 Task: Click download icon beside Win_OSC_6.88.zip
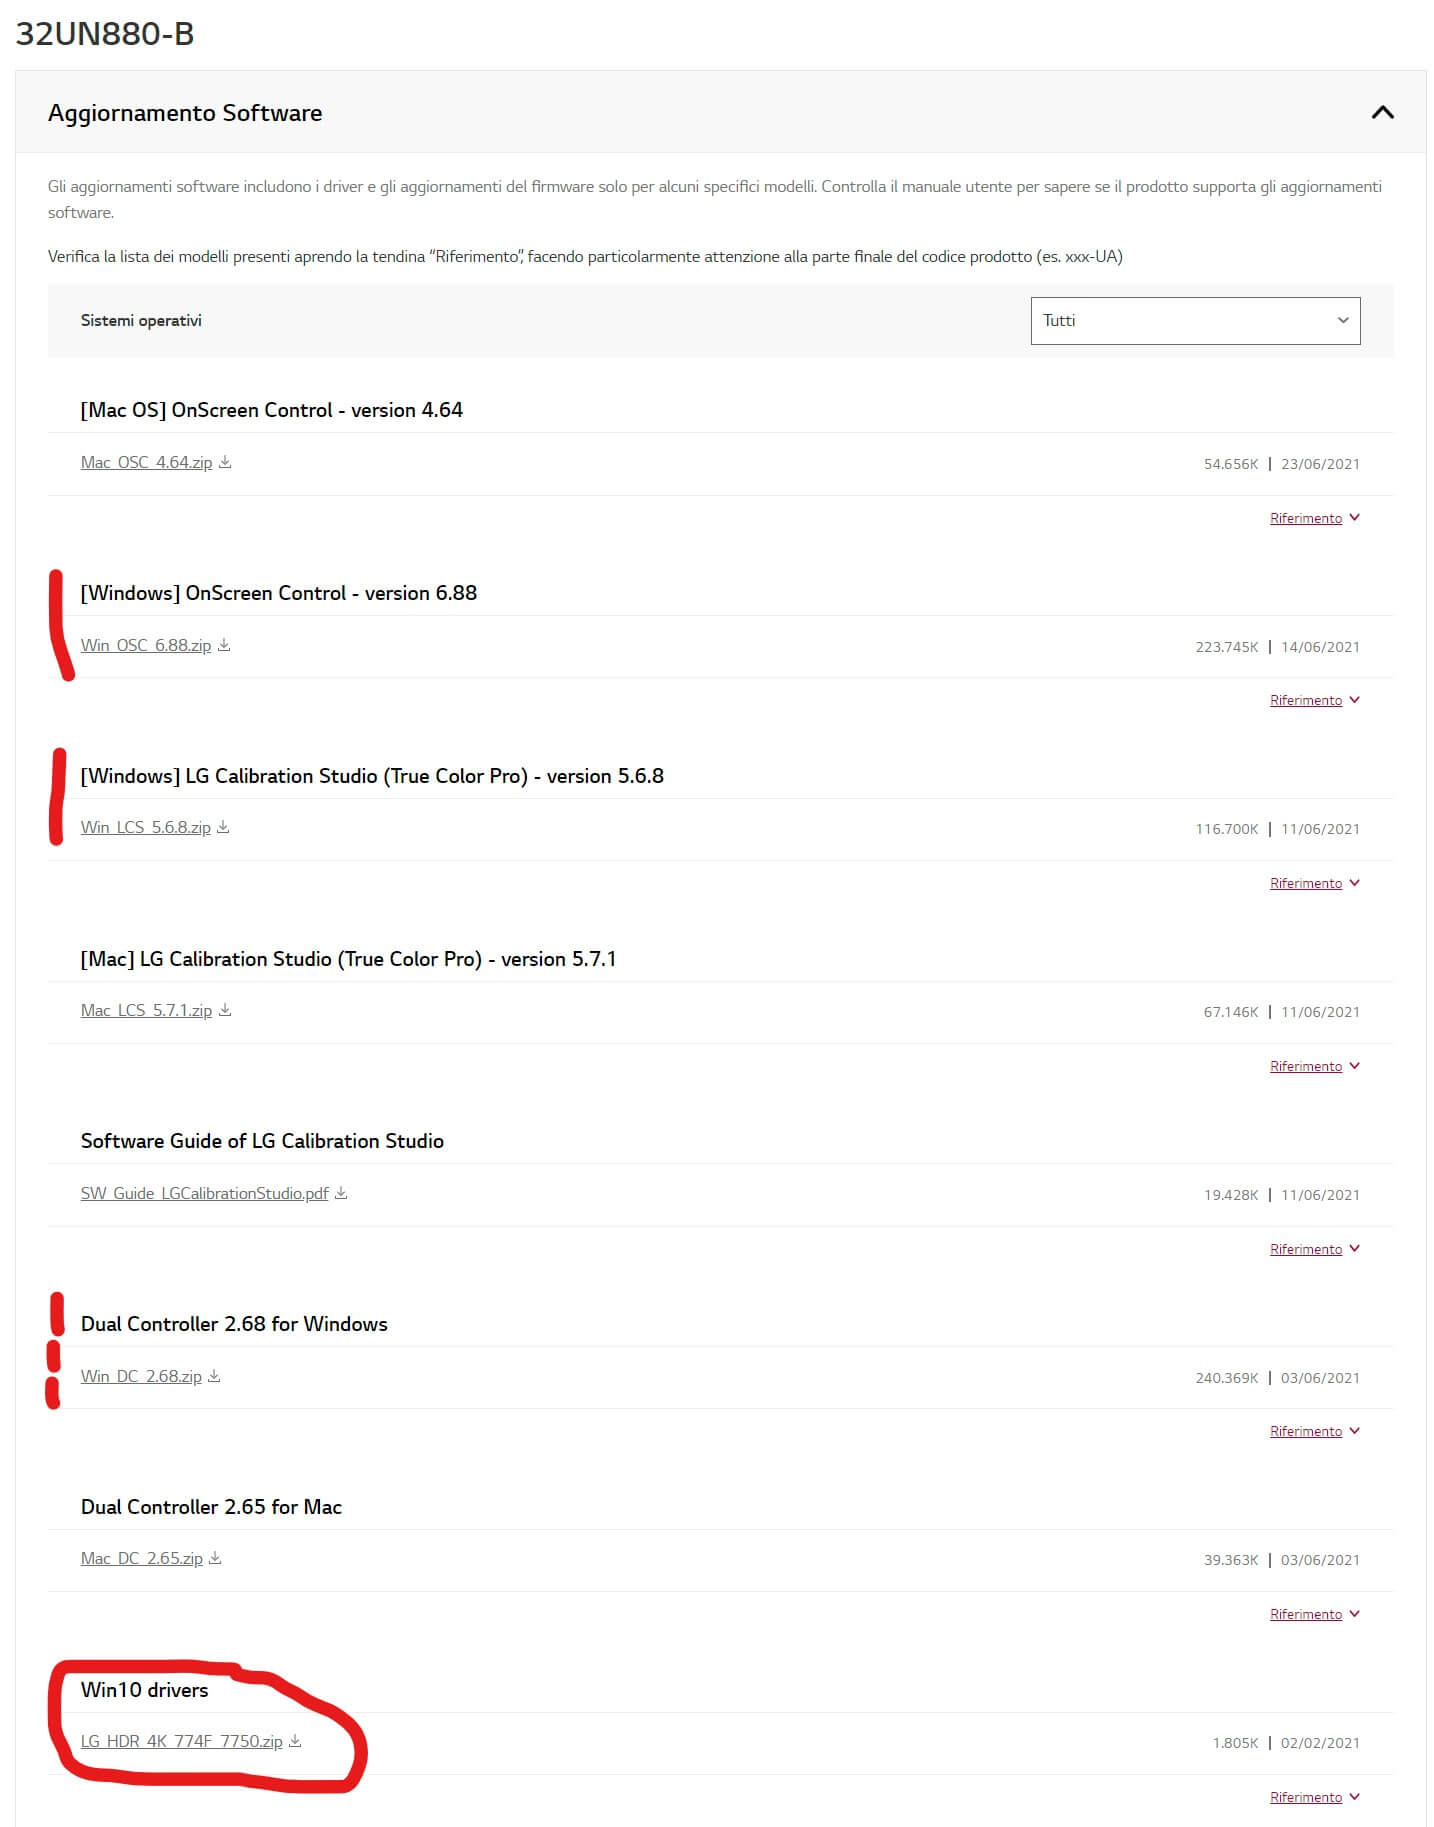224,645
